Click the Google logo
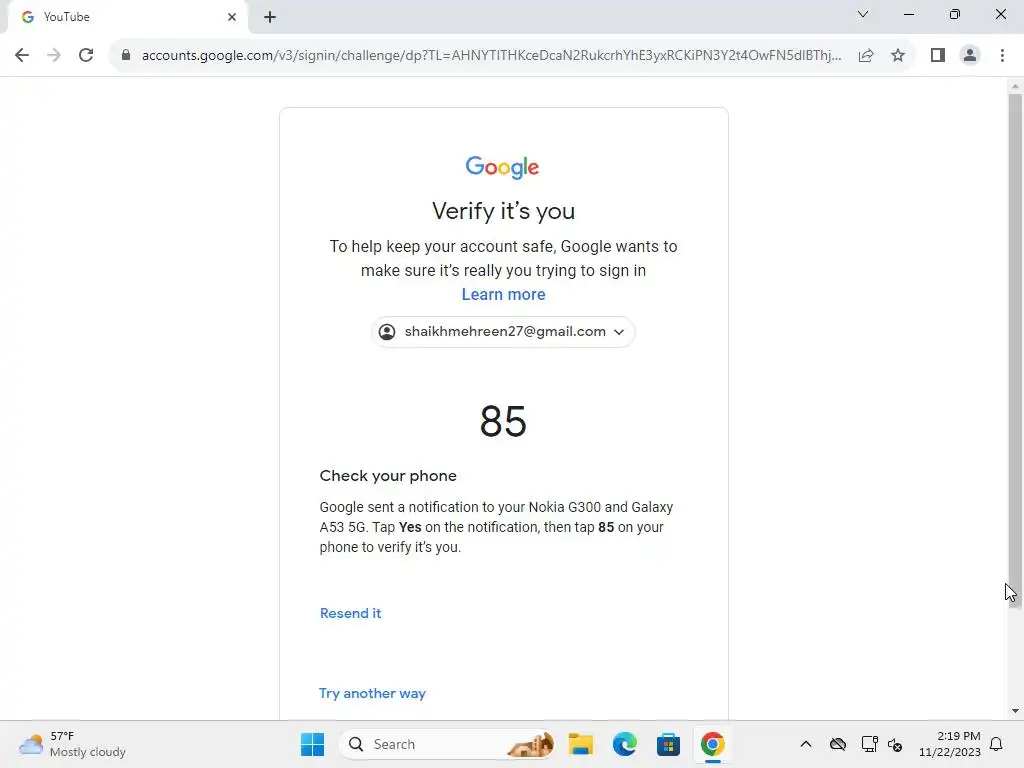The height and width of the screenshot is (768, 1024). (x=502, y=167)
